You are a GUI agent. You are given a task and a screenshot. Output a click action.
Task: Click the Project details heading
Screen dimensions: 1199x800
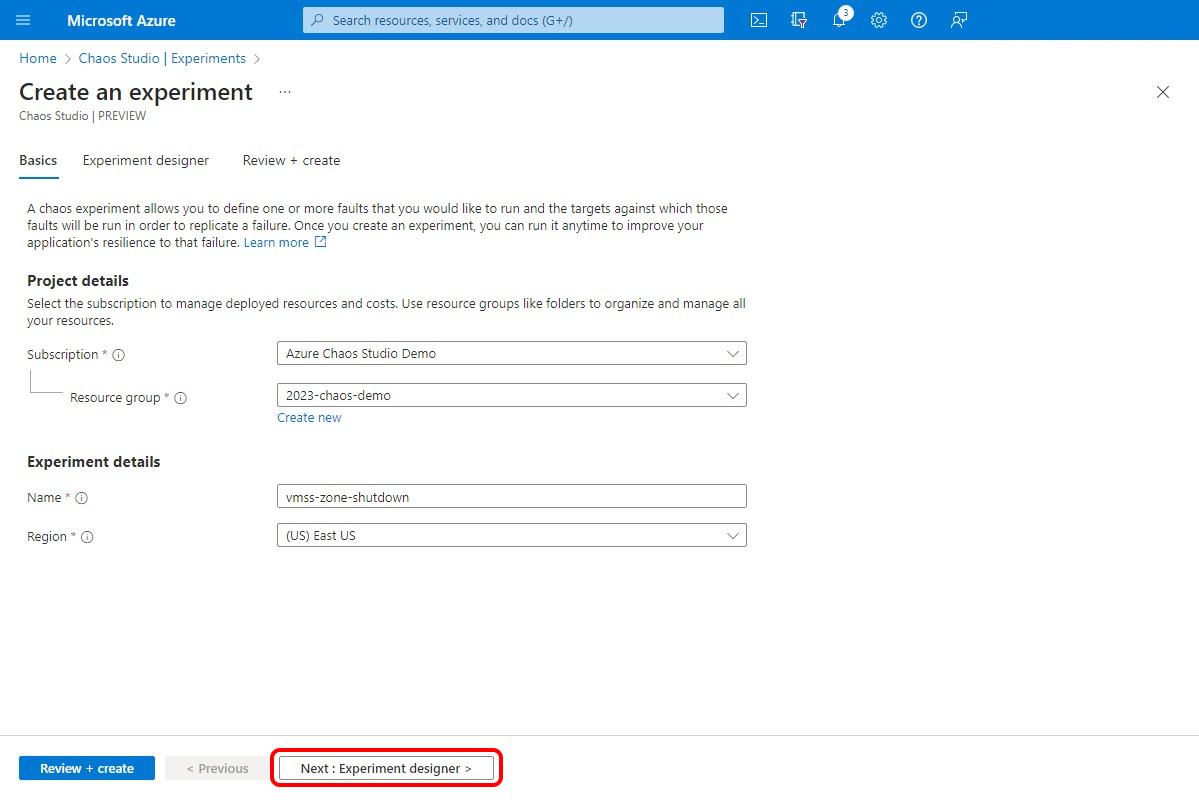coord(78,281)
